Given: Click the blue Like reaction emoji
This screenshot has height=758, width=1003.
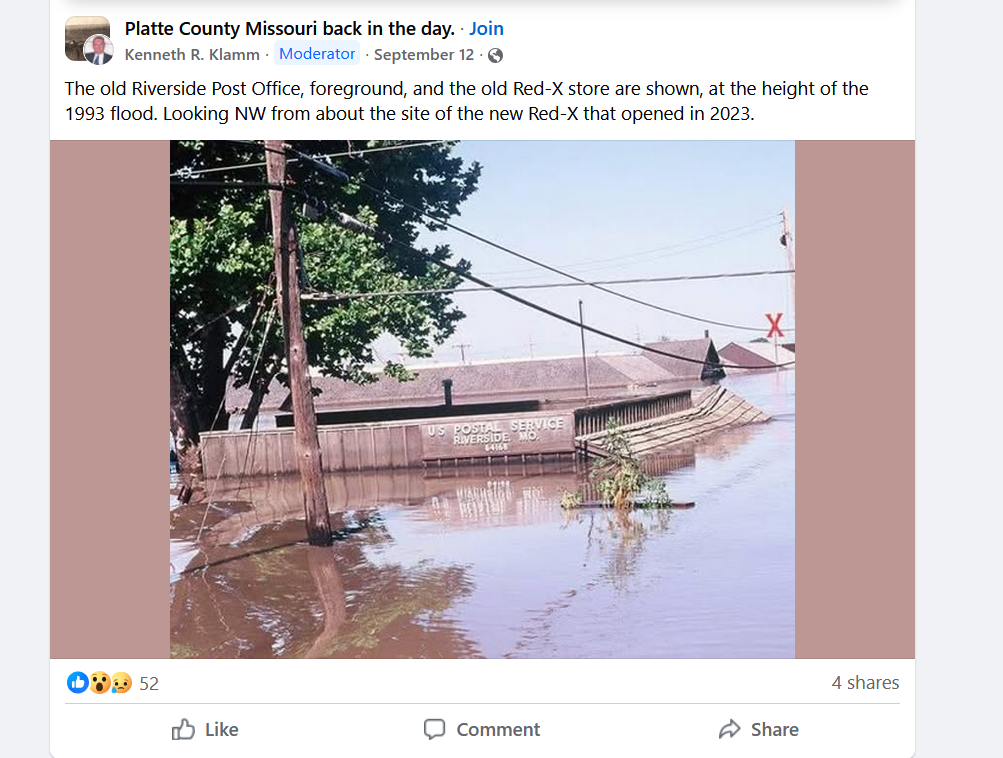Looking at the screenshot, I should coord(77,683).
